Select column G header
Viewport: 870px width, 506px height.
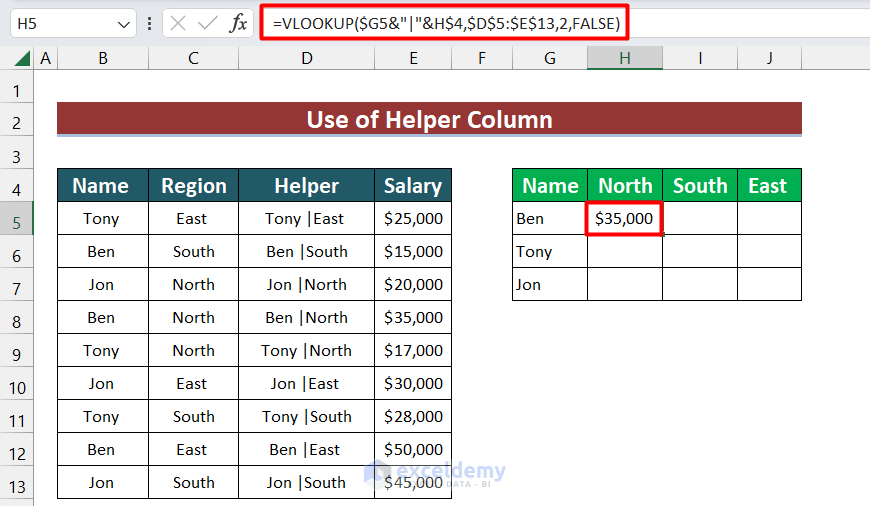coord(550,58)
